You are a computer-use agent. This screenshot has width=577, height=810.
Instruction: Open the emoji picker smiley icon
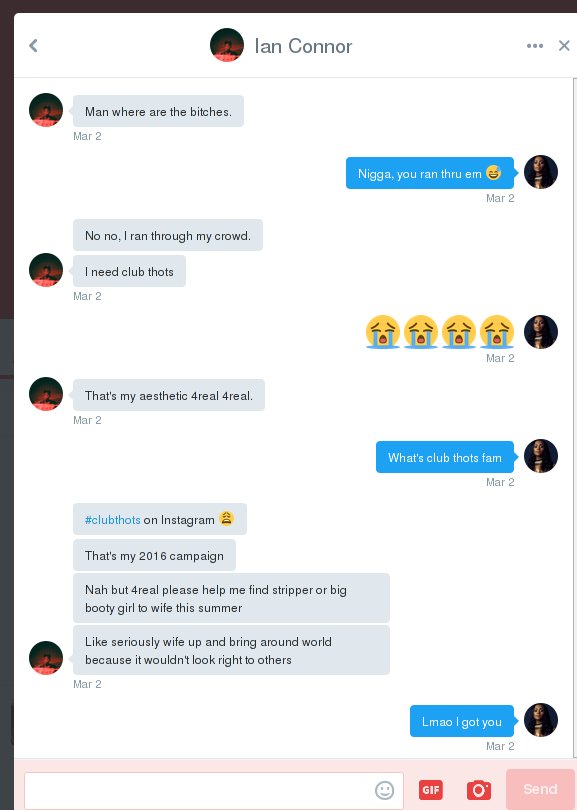coord(384,789)
